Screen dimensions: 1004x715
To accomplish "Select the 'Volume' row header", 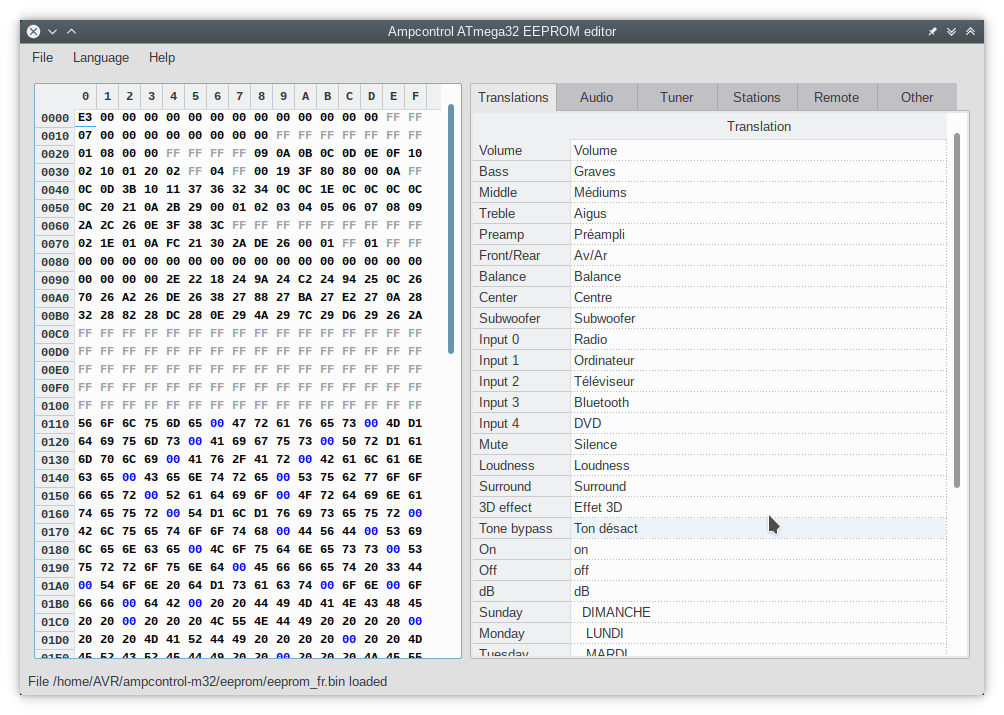I will click(x=521, y=150).
